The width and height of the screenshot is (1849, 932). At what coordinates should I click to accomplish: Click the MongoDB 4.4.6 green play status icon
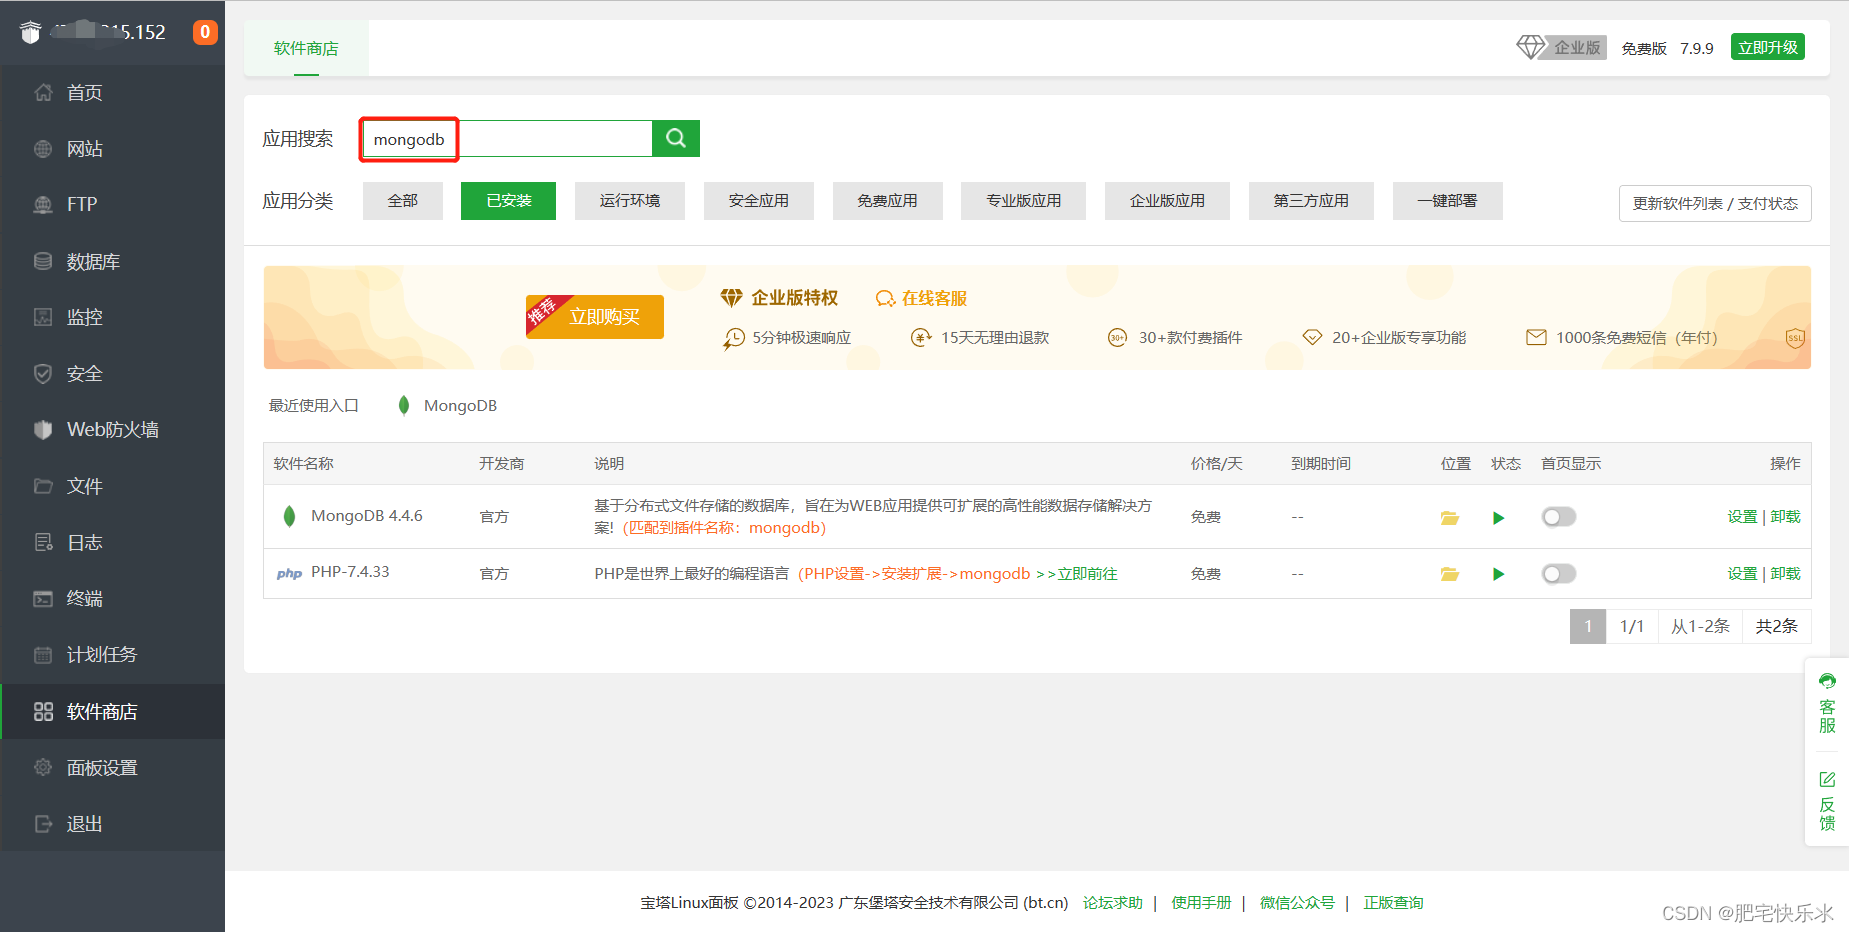pos(1498,517)
